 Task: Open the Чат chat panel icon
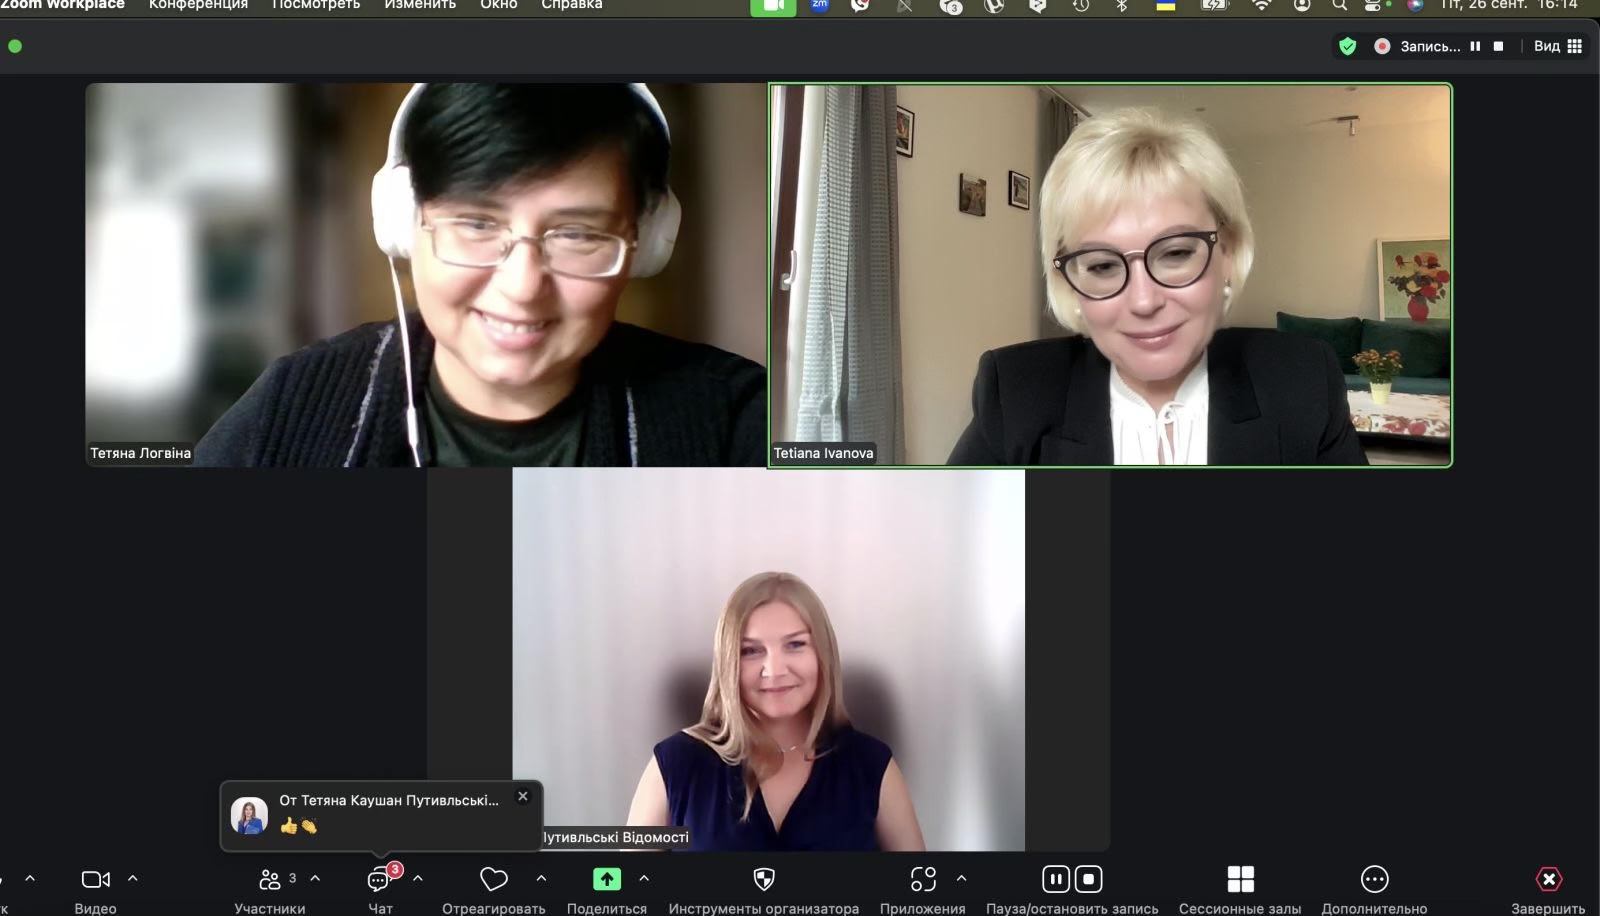379,880
